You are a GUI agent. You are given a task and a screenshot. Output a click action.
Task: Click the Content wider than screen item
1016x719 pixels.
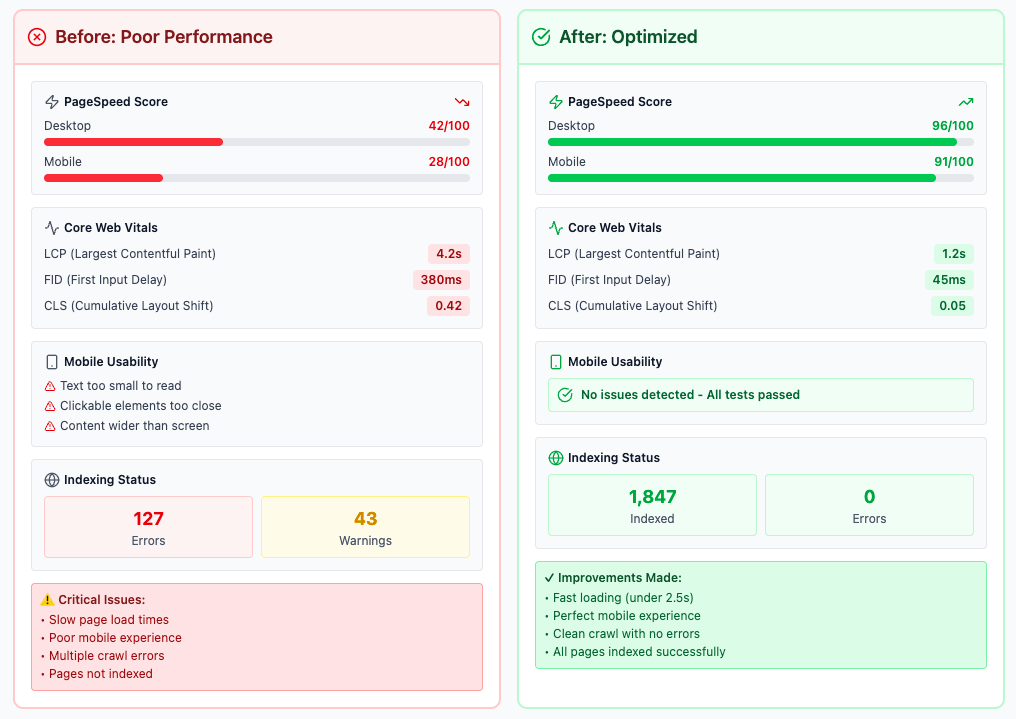click(135, 426)
